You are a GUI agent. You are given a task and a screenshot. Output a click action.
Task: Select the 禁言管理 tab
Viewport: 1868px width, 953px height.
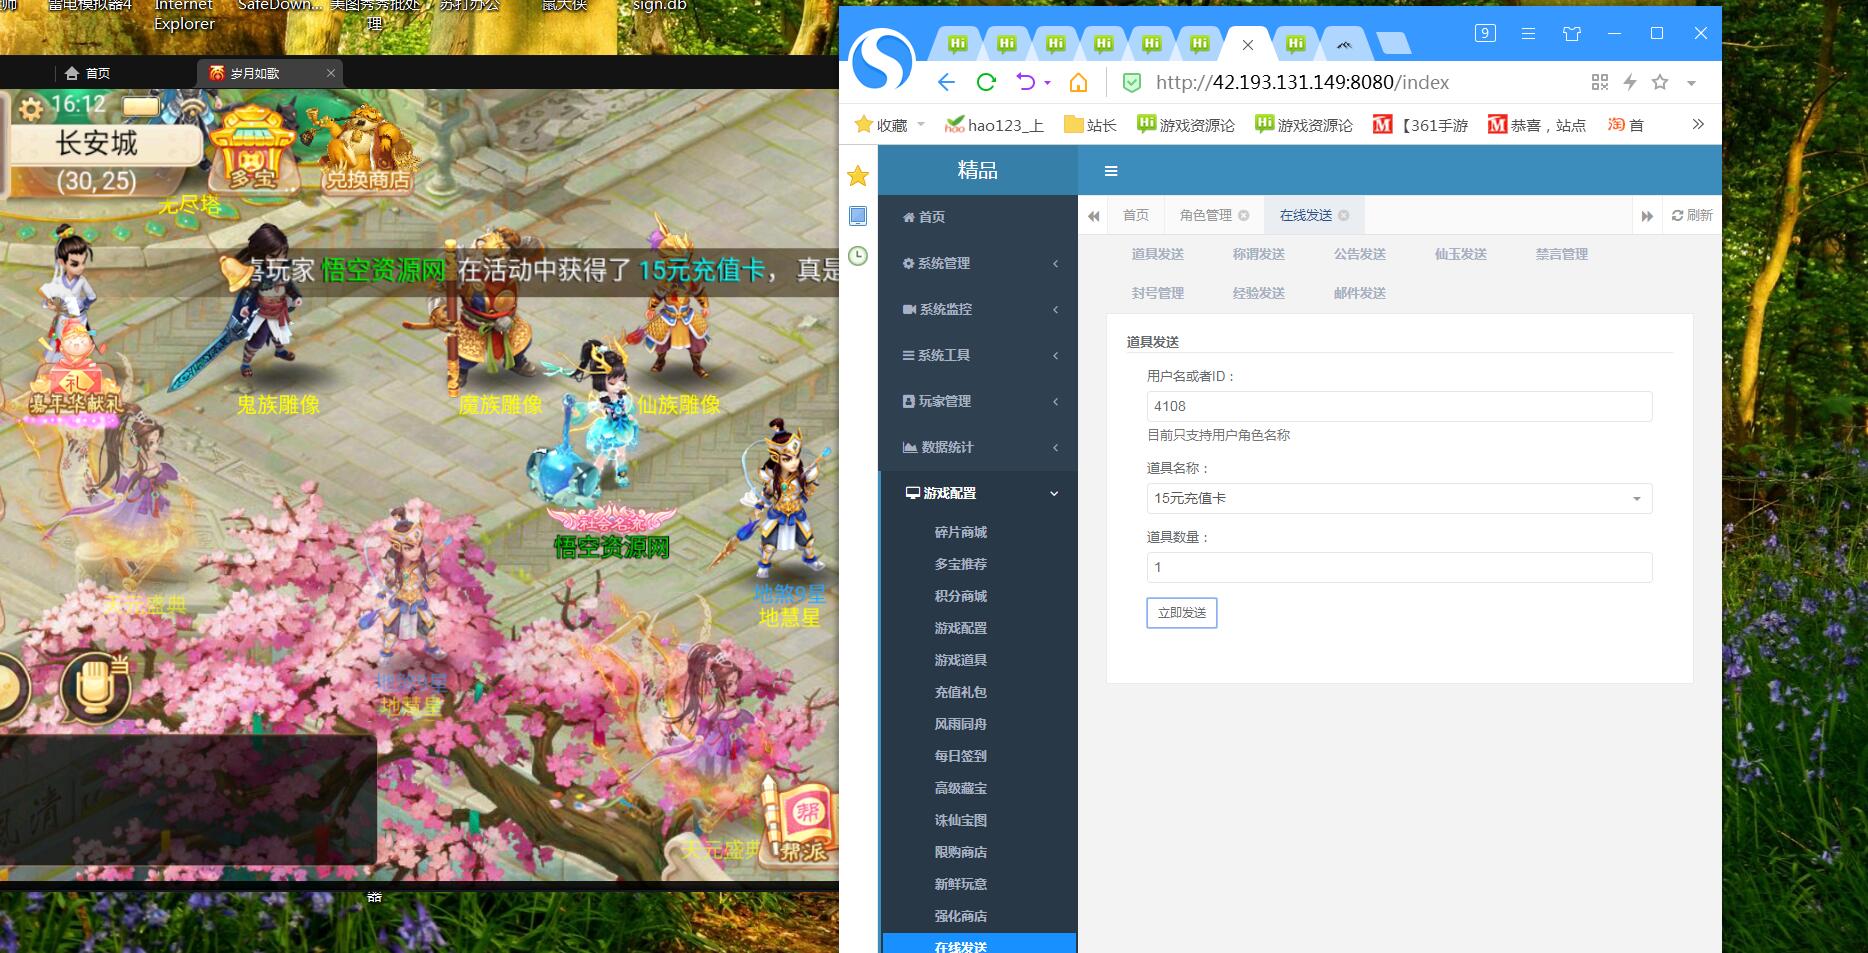click(x=1561, y=254)
